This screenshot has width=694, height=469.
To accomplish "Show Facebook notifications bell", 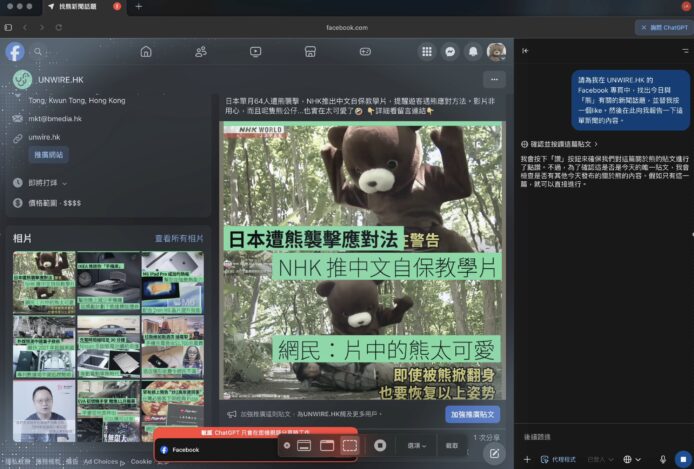I will pos(473,51).
